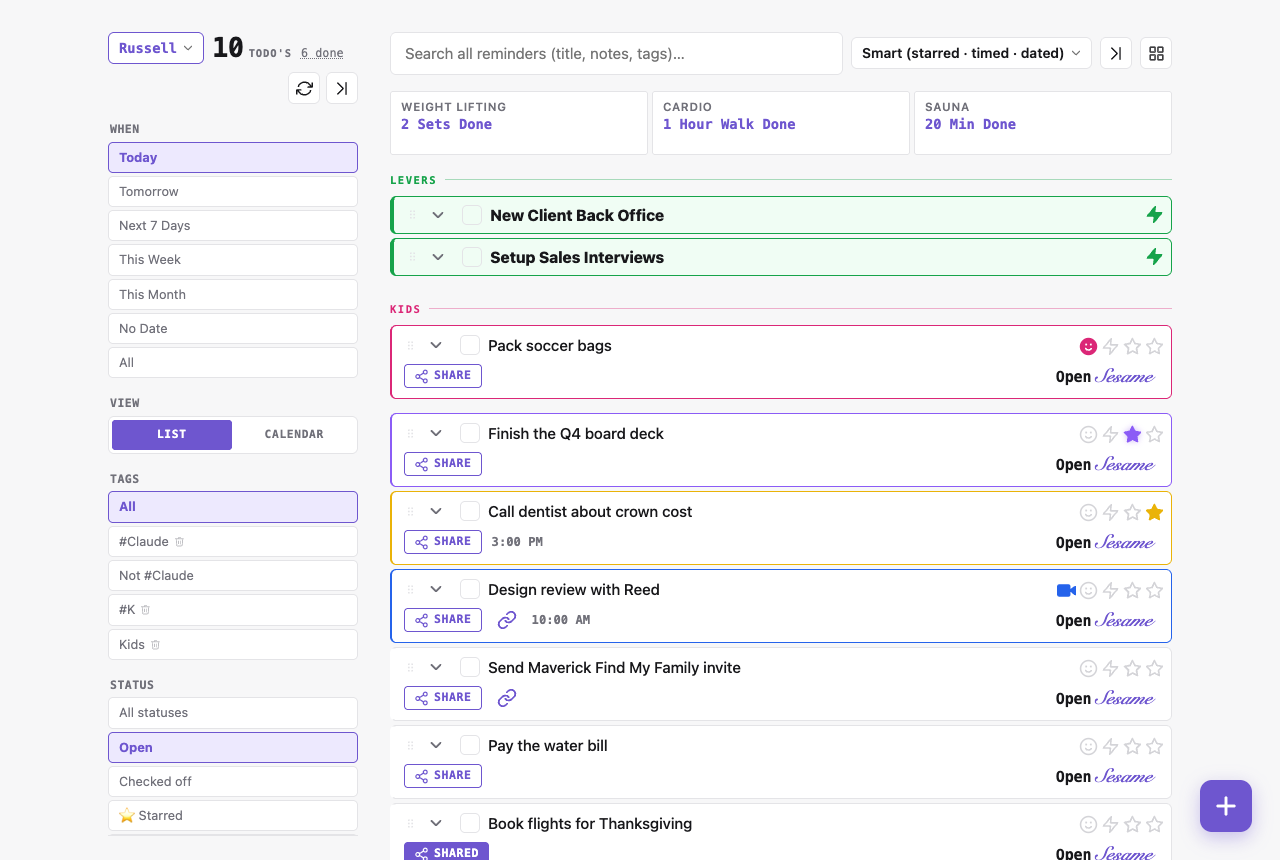Delete the #K tag with trash icon
Image resolution: width=1280 pixels, height=860 pixels.
click(146, 610)
